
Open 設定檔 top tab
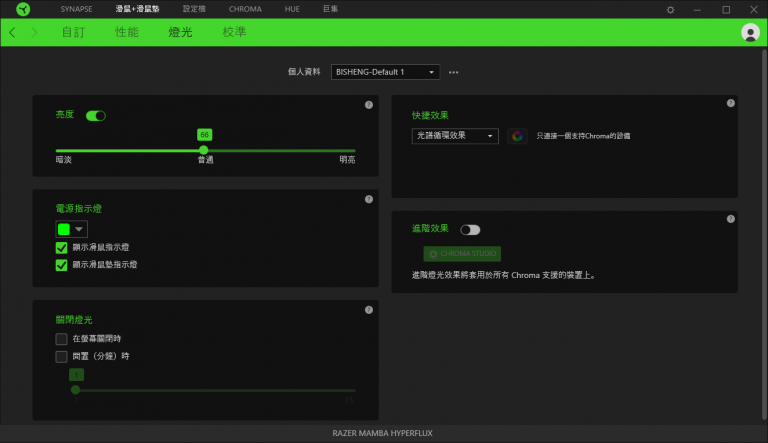coord(194,9)
